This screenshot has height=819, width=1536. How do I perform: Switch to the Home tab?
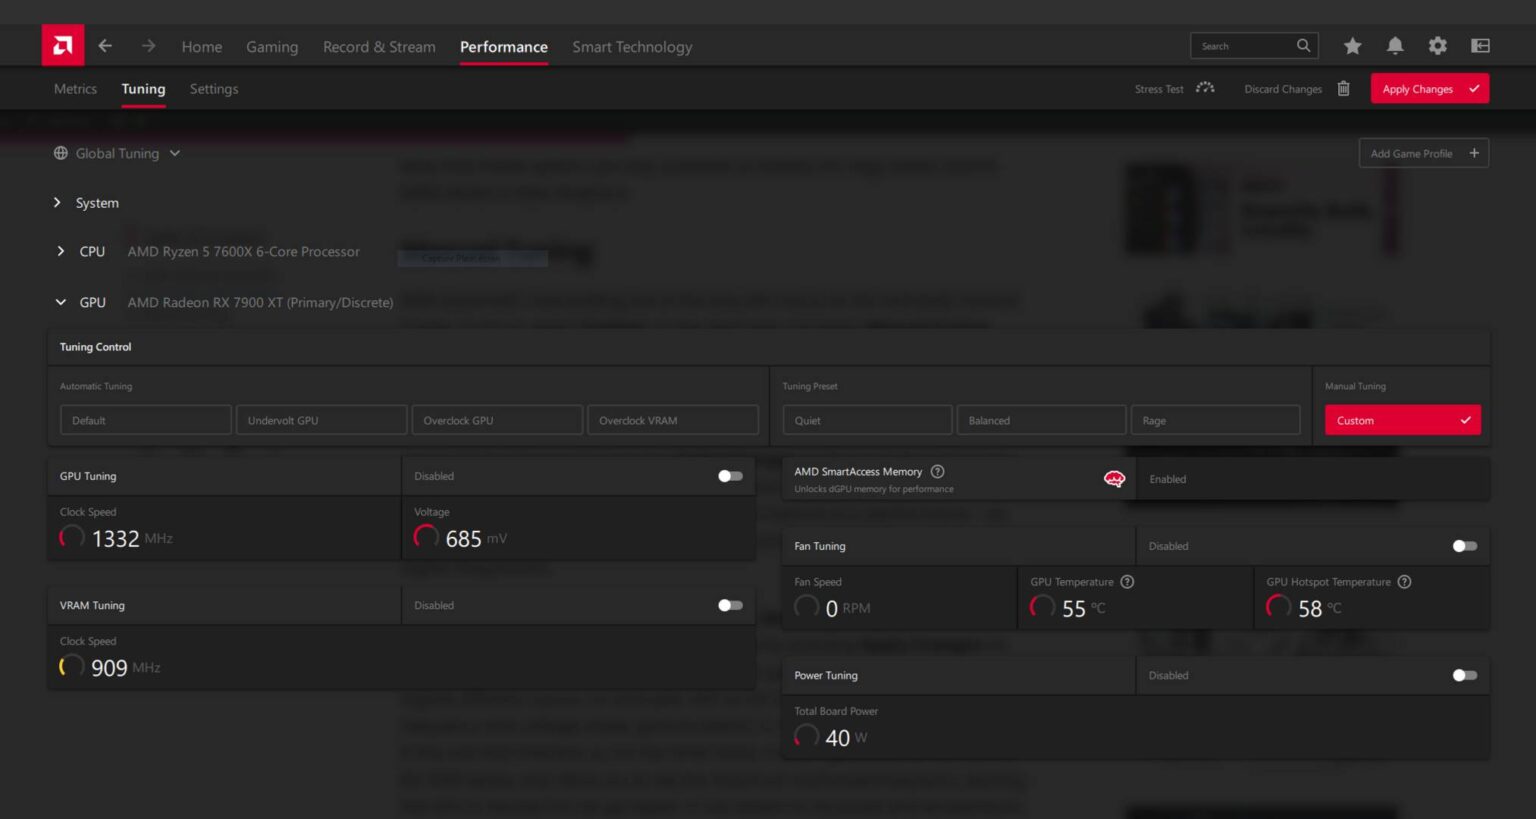point(202,47)
